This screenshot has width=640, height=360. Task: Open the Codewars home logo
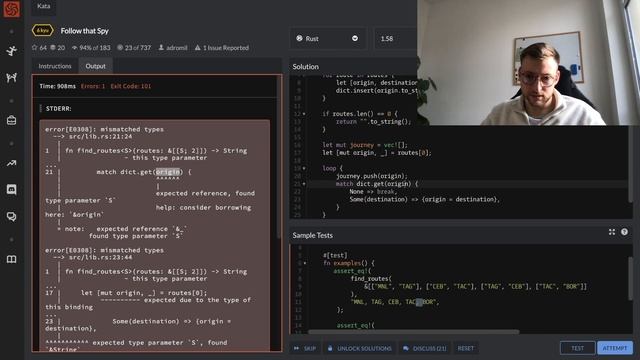click(11, 9)
